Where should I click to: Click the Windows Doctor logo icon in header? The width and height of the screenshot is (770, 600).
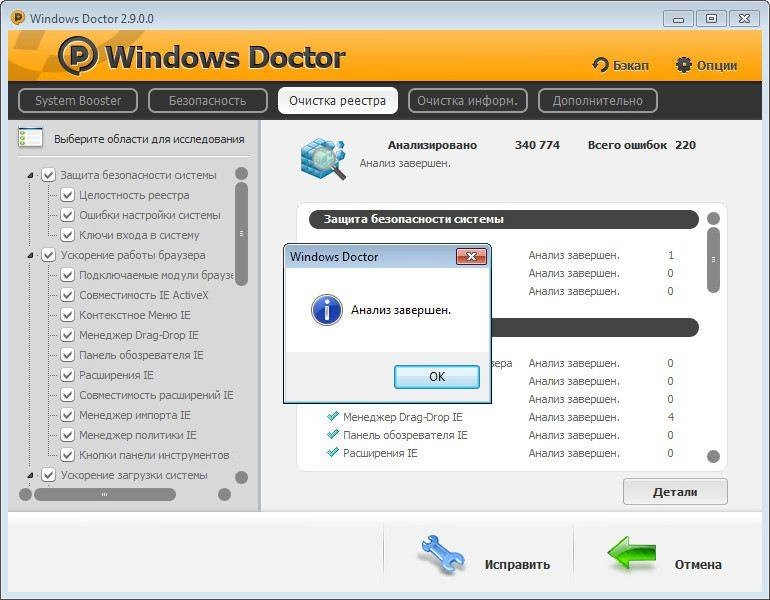(78, 55)
